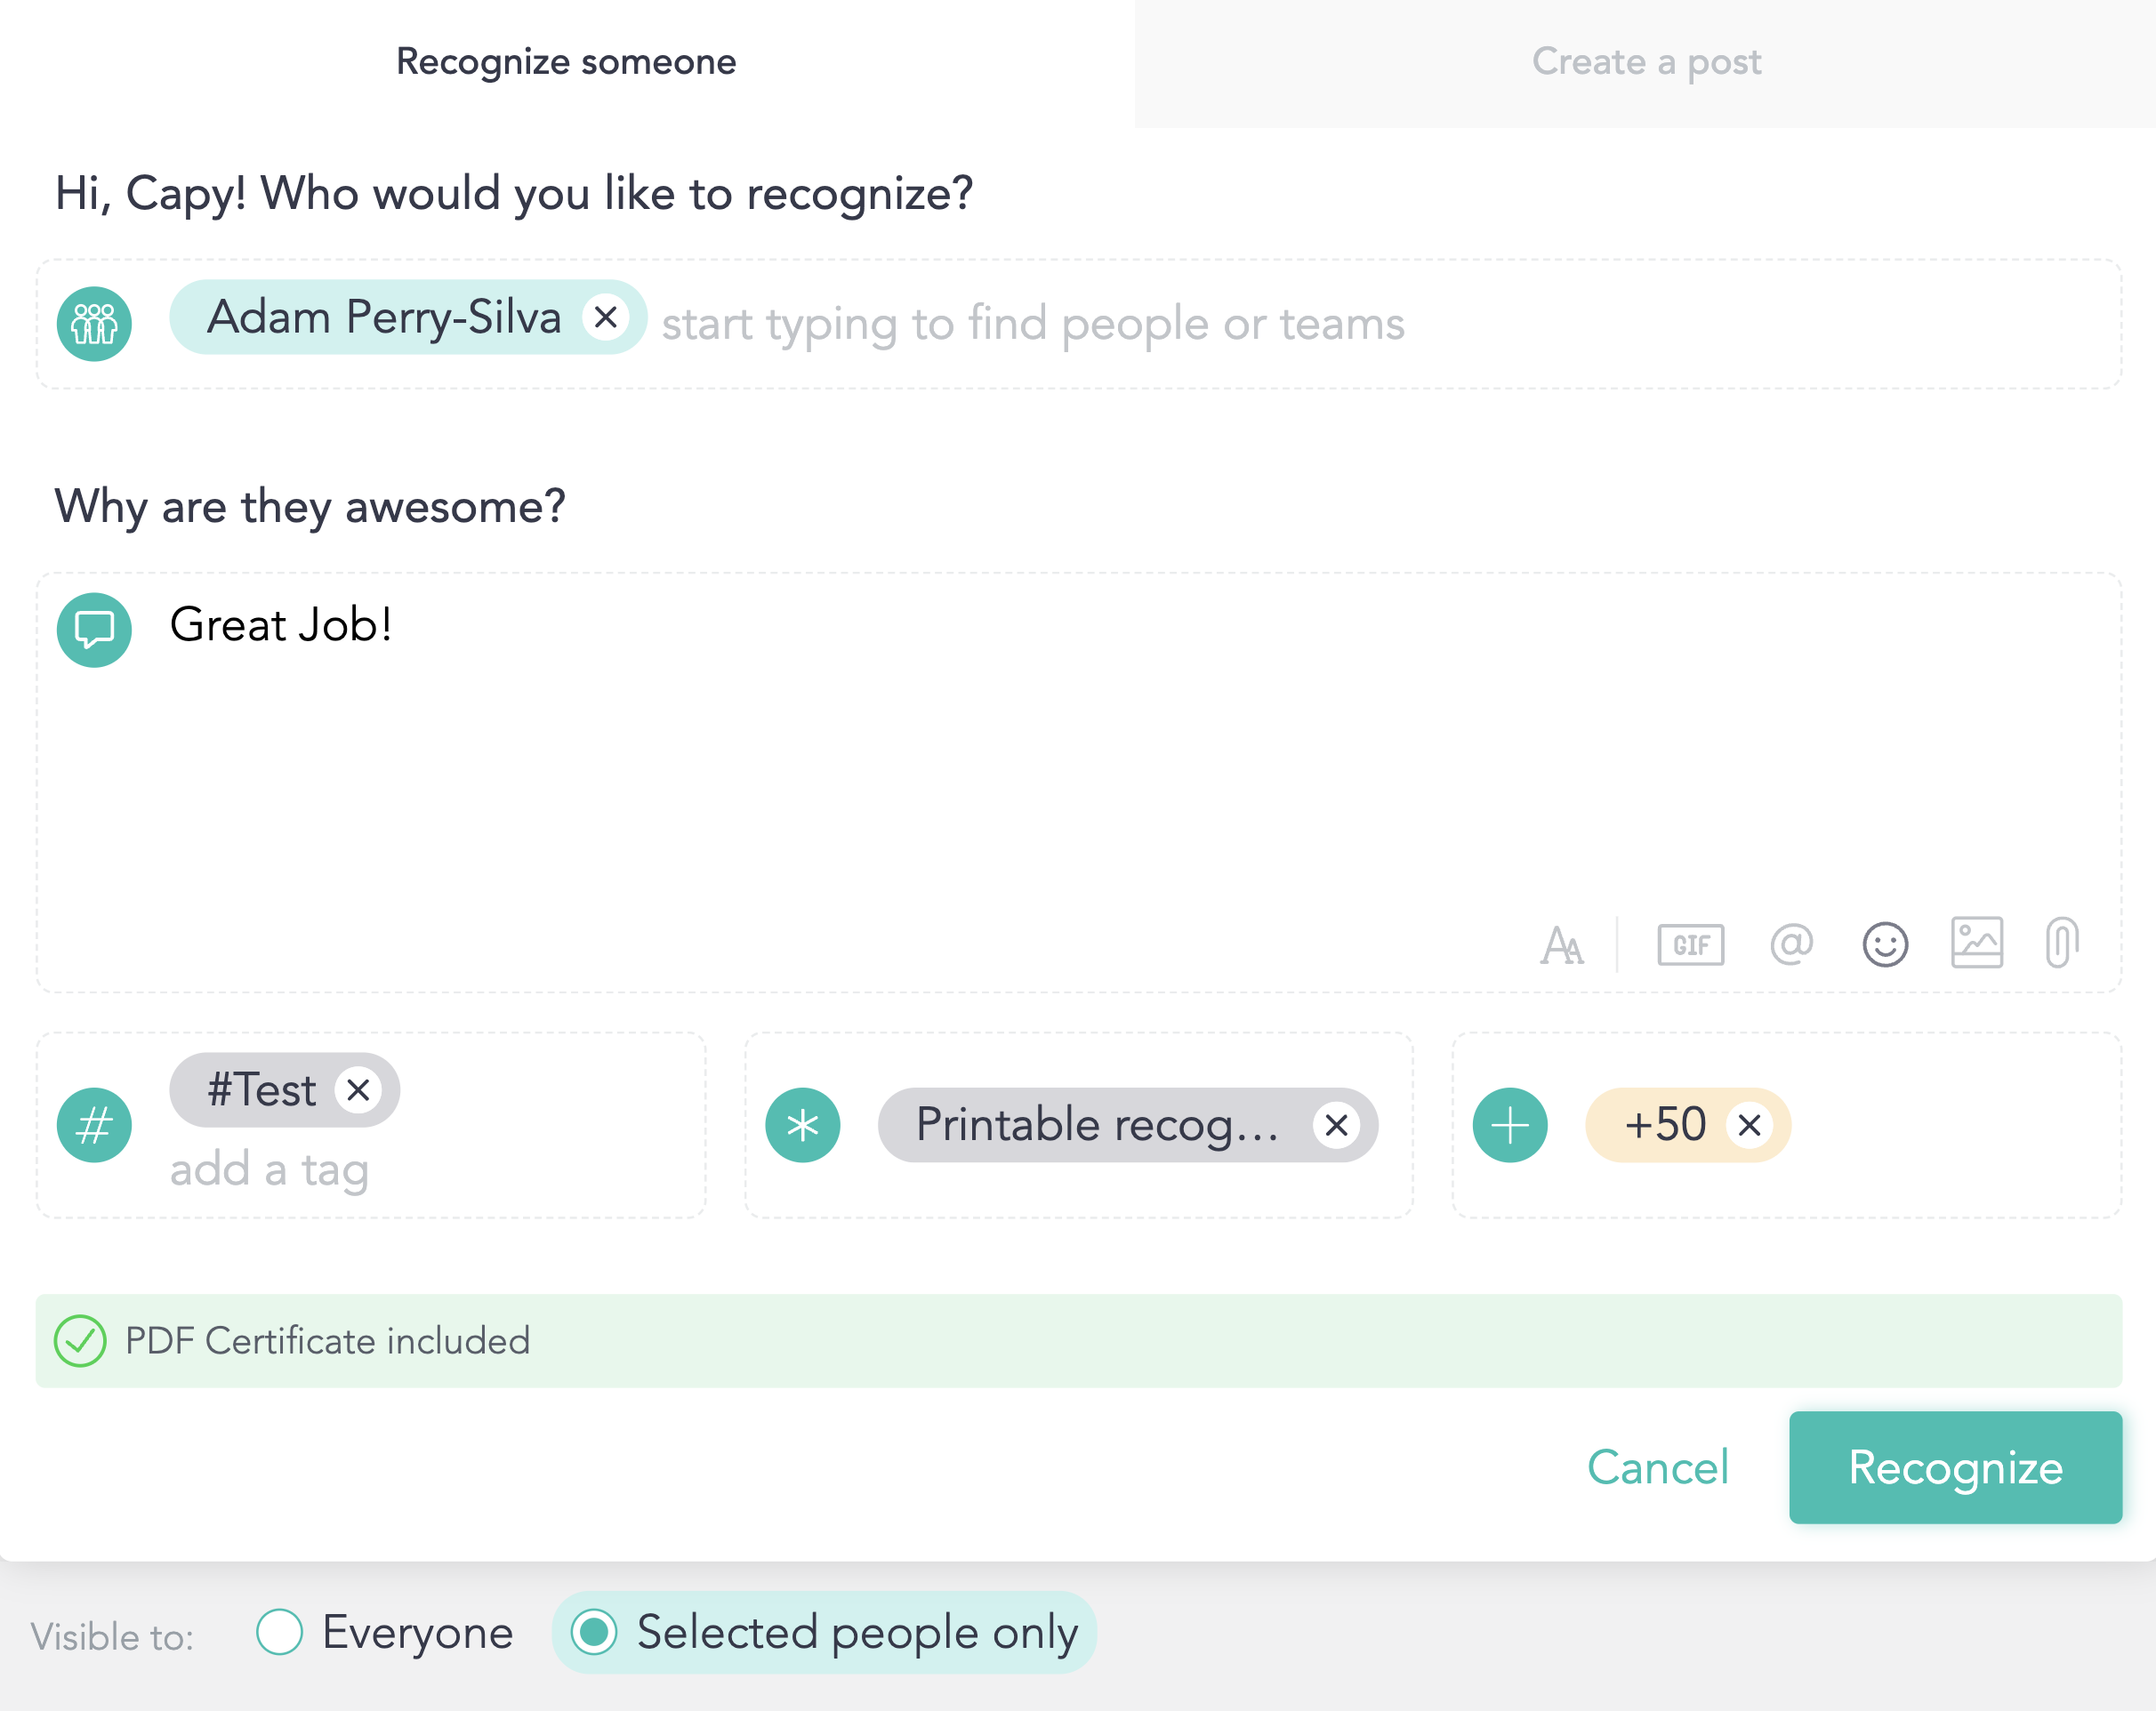The width and height of the screenshot is (2156, 1711).
Task: Switch to the Recognize someone tab
Action: pyautogui.click(x=566, y=62)
